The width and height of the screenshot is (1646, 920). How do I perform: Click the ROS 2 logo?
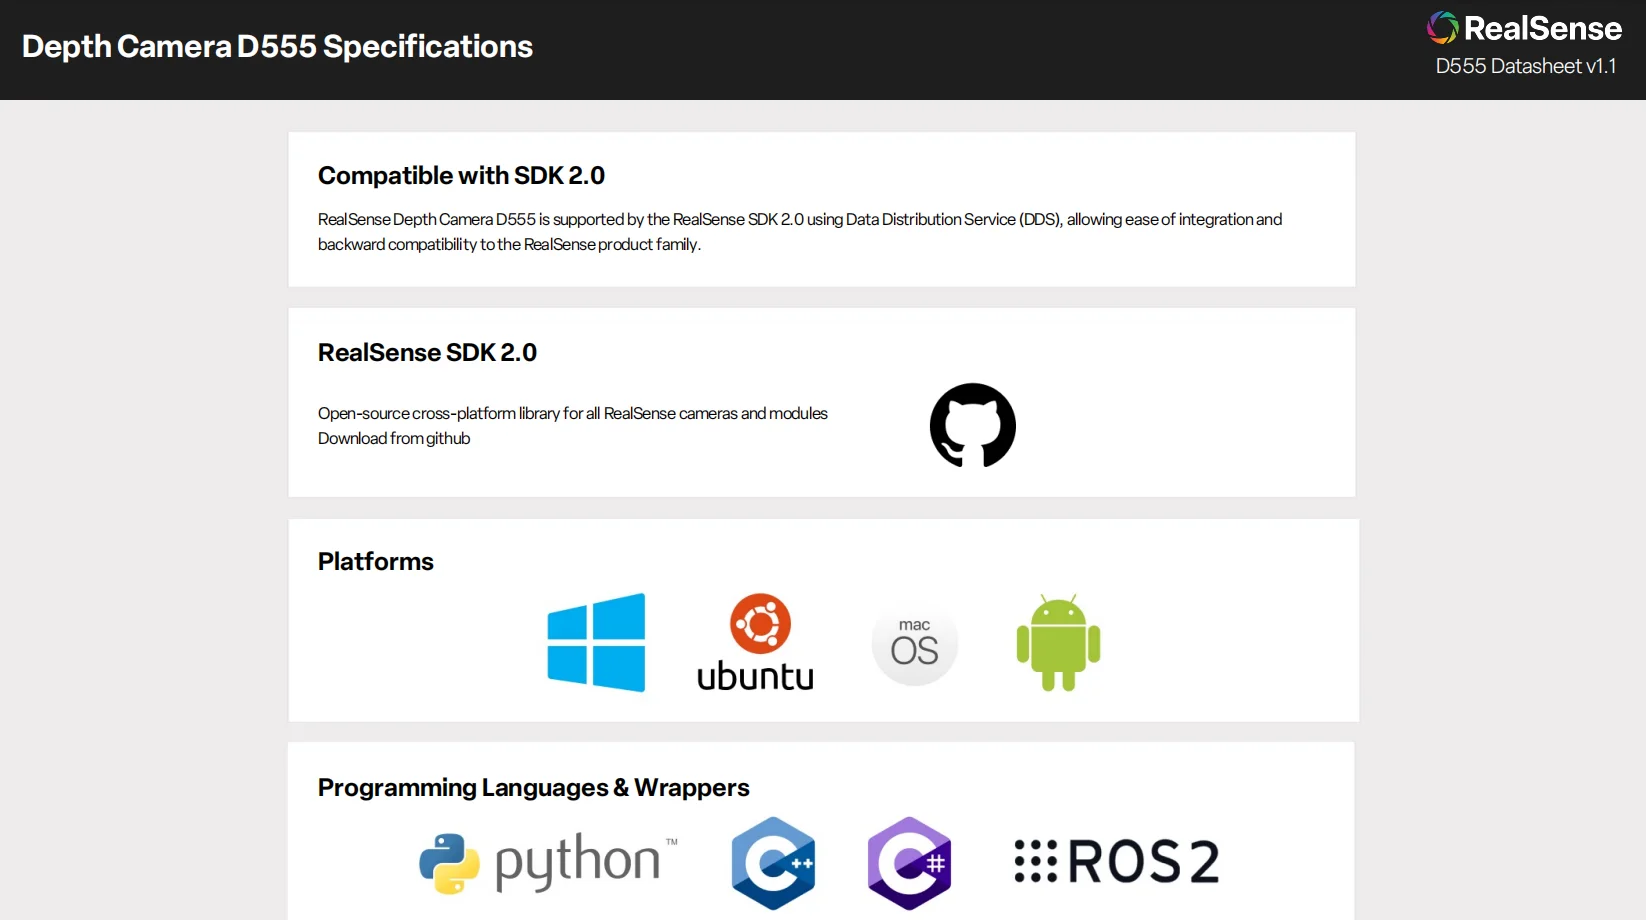[1117, 861]
